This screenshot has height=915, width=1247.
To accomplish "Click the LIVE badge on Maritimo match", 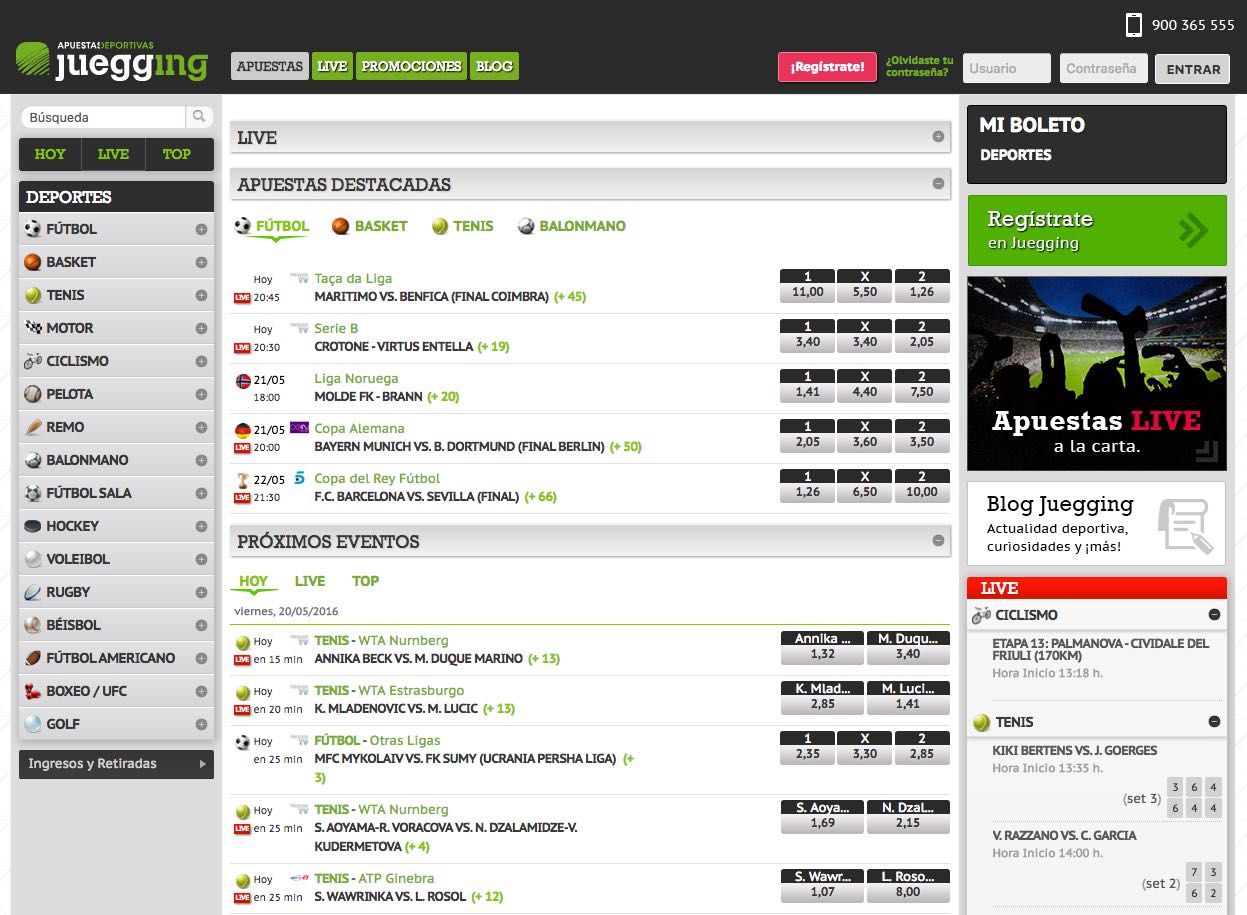I will point(241,297).
